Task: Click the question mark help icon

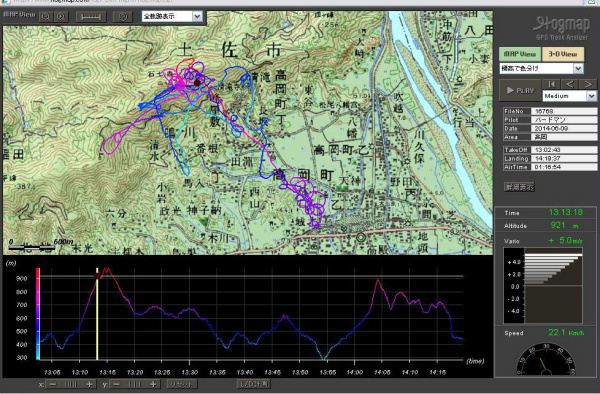Action: [123, 17]
